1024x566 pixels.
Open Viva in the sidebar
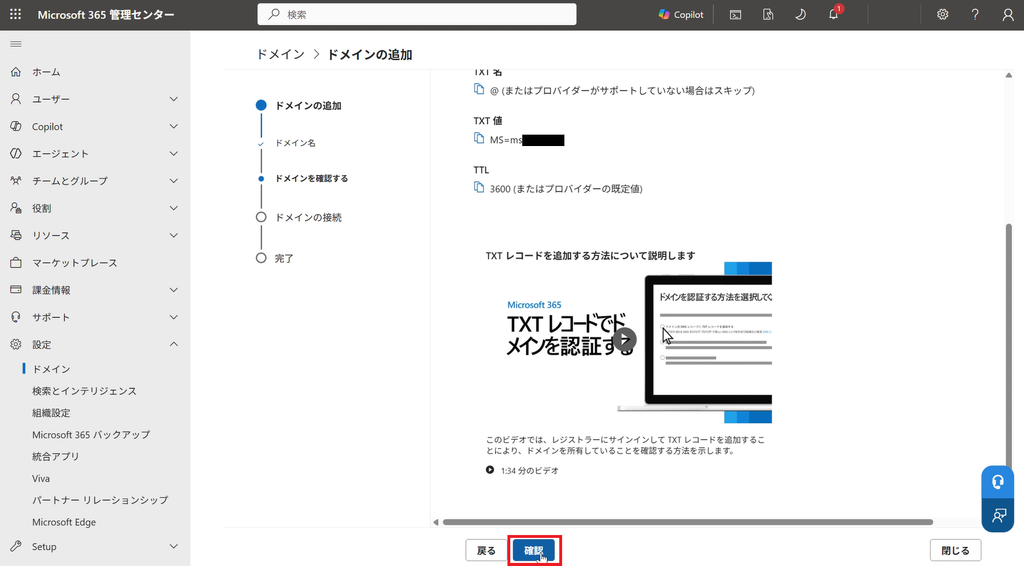(40, 479)
